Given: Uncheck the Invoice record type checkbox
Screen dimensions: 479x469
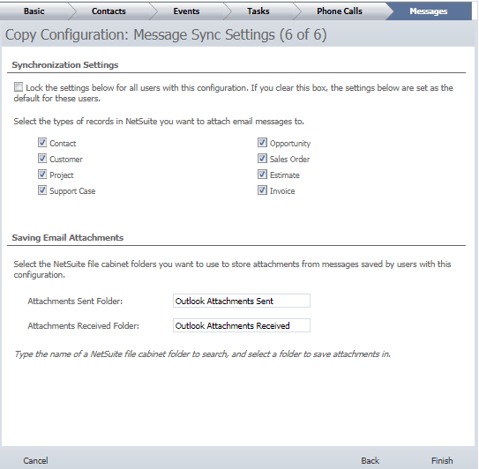Looking at the screenshot, I should click(x=262, y=190).
